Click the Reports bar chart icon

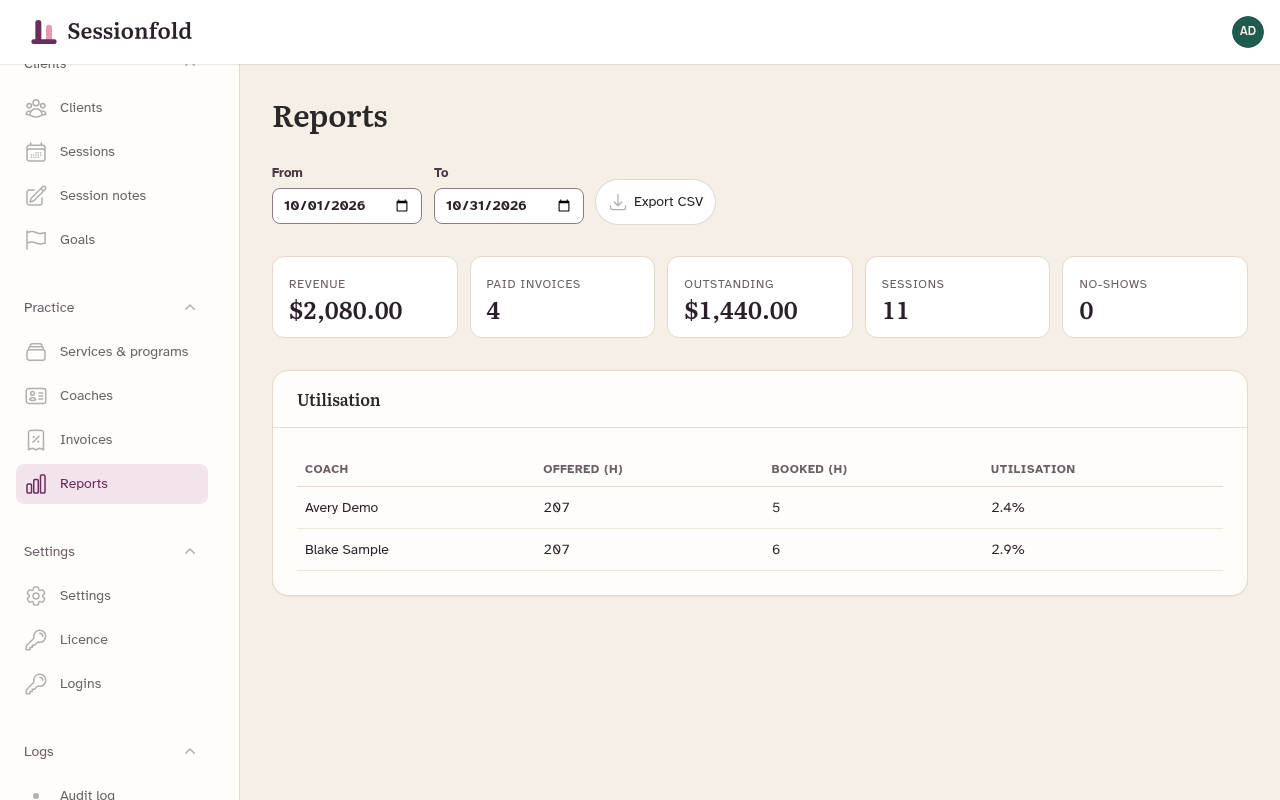click(x=36, y=484)
